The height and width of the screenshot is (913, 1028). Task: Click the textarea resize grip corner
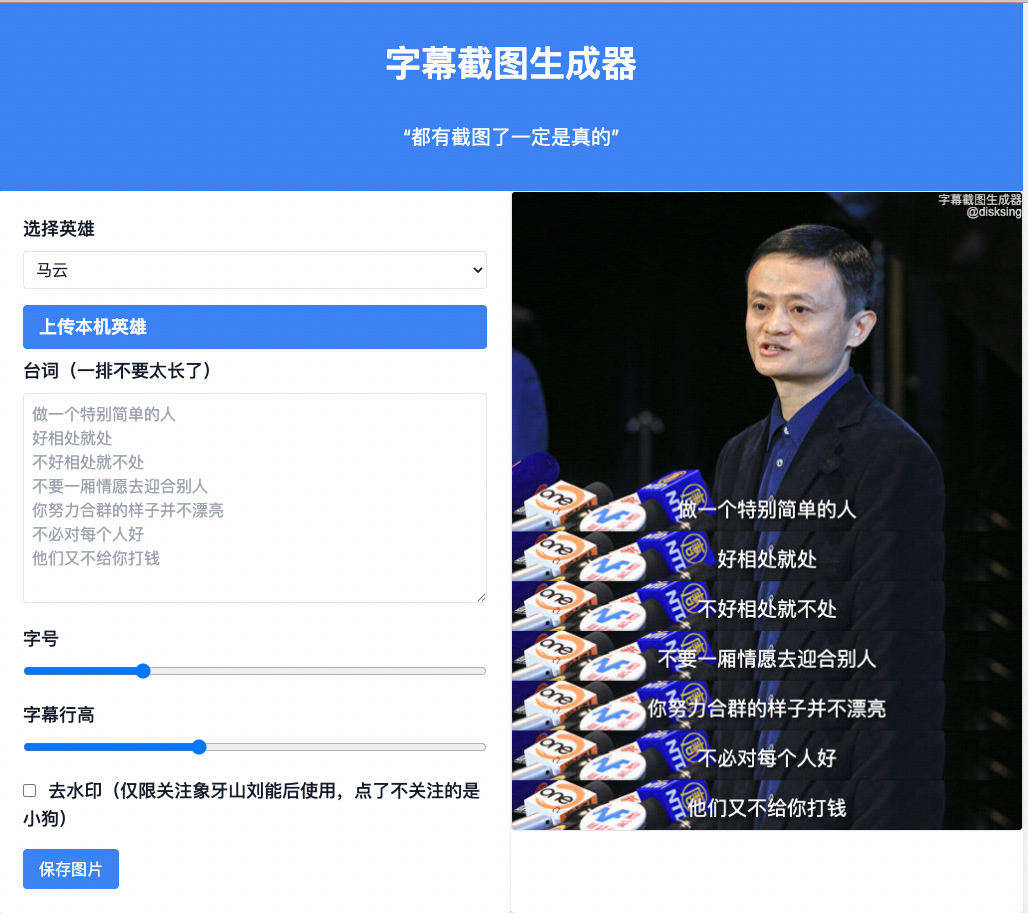tap(481, 597)
